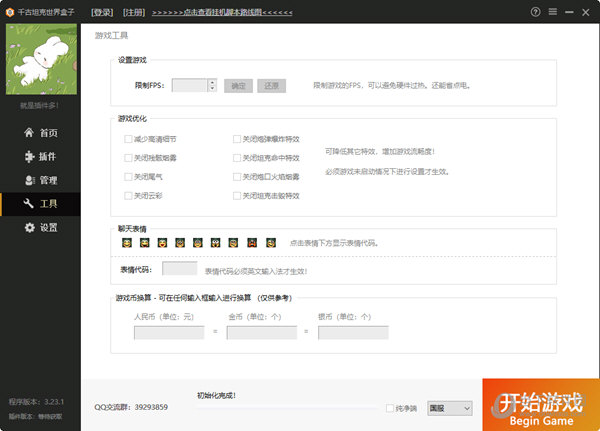Check the 关闭尾气 option
The image size is (600, 431).
tap(128, 177)
